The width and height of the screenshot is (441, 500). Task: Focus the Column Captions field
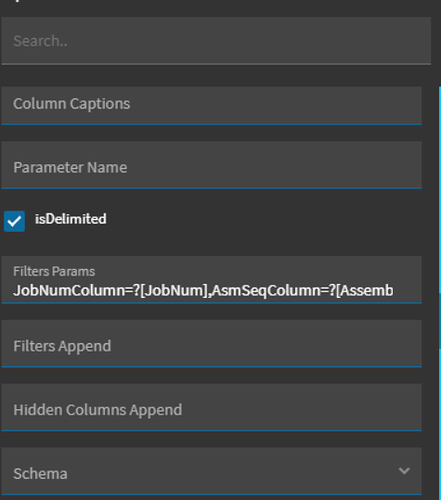coord(212,106)
